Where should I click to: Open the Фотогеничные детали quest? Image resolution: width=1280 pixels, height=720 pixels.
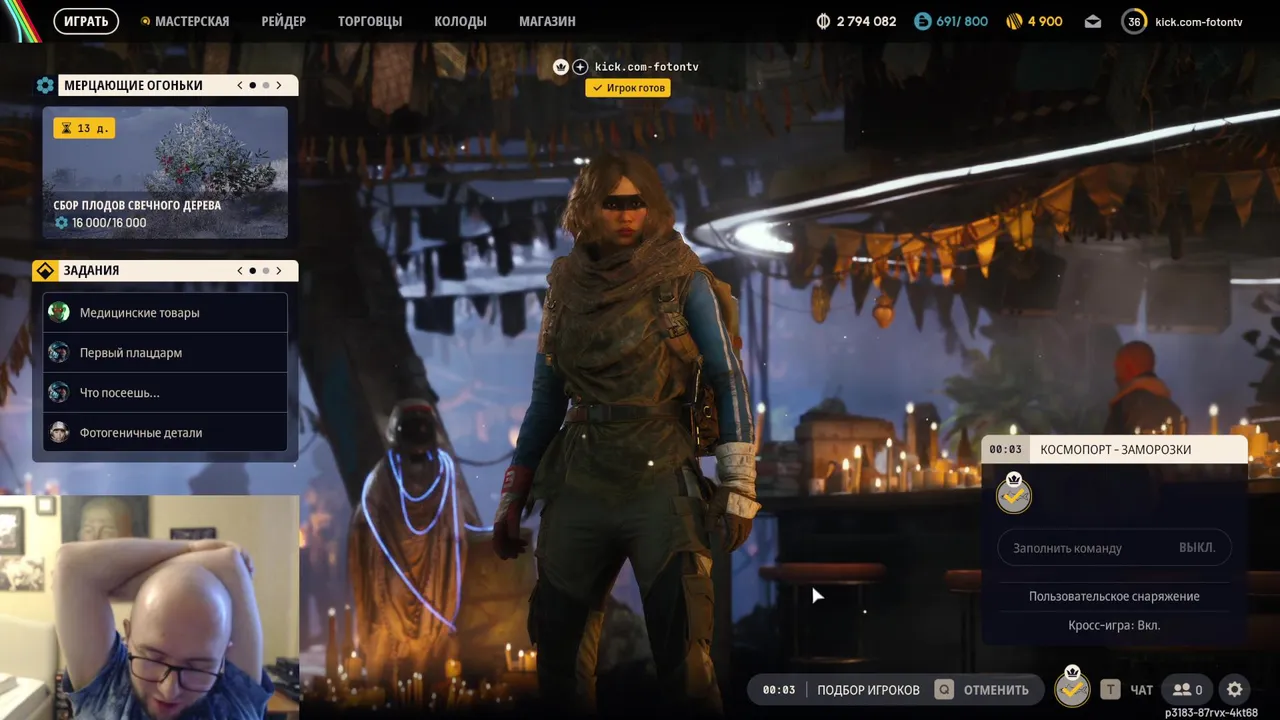click(x=165, y=433)
